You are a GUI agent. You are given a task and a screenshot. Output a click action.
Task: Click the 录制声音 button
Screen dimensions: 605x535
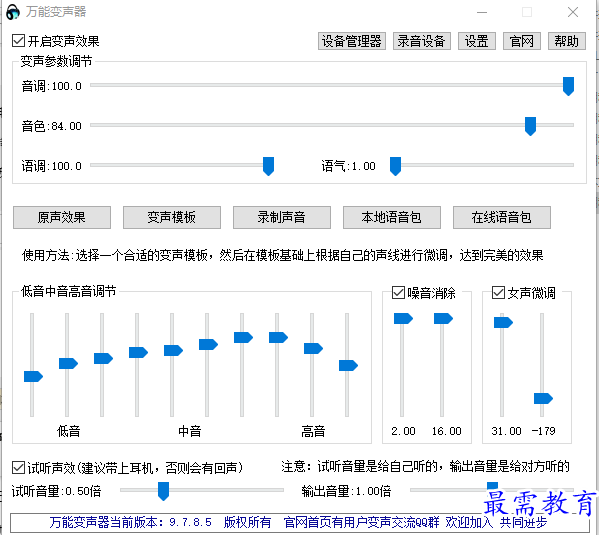pyautogui.click(x=282, y=218)
